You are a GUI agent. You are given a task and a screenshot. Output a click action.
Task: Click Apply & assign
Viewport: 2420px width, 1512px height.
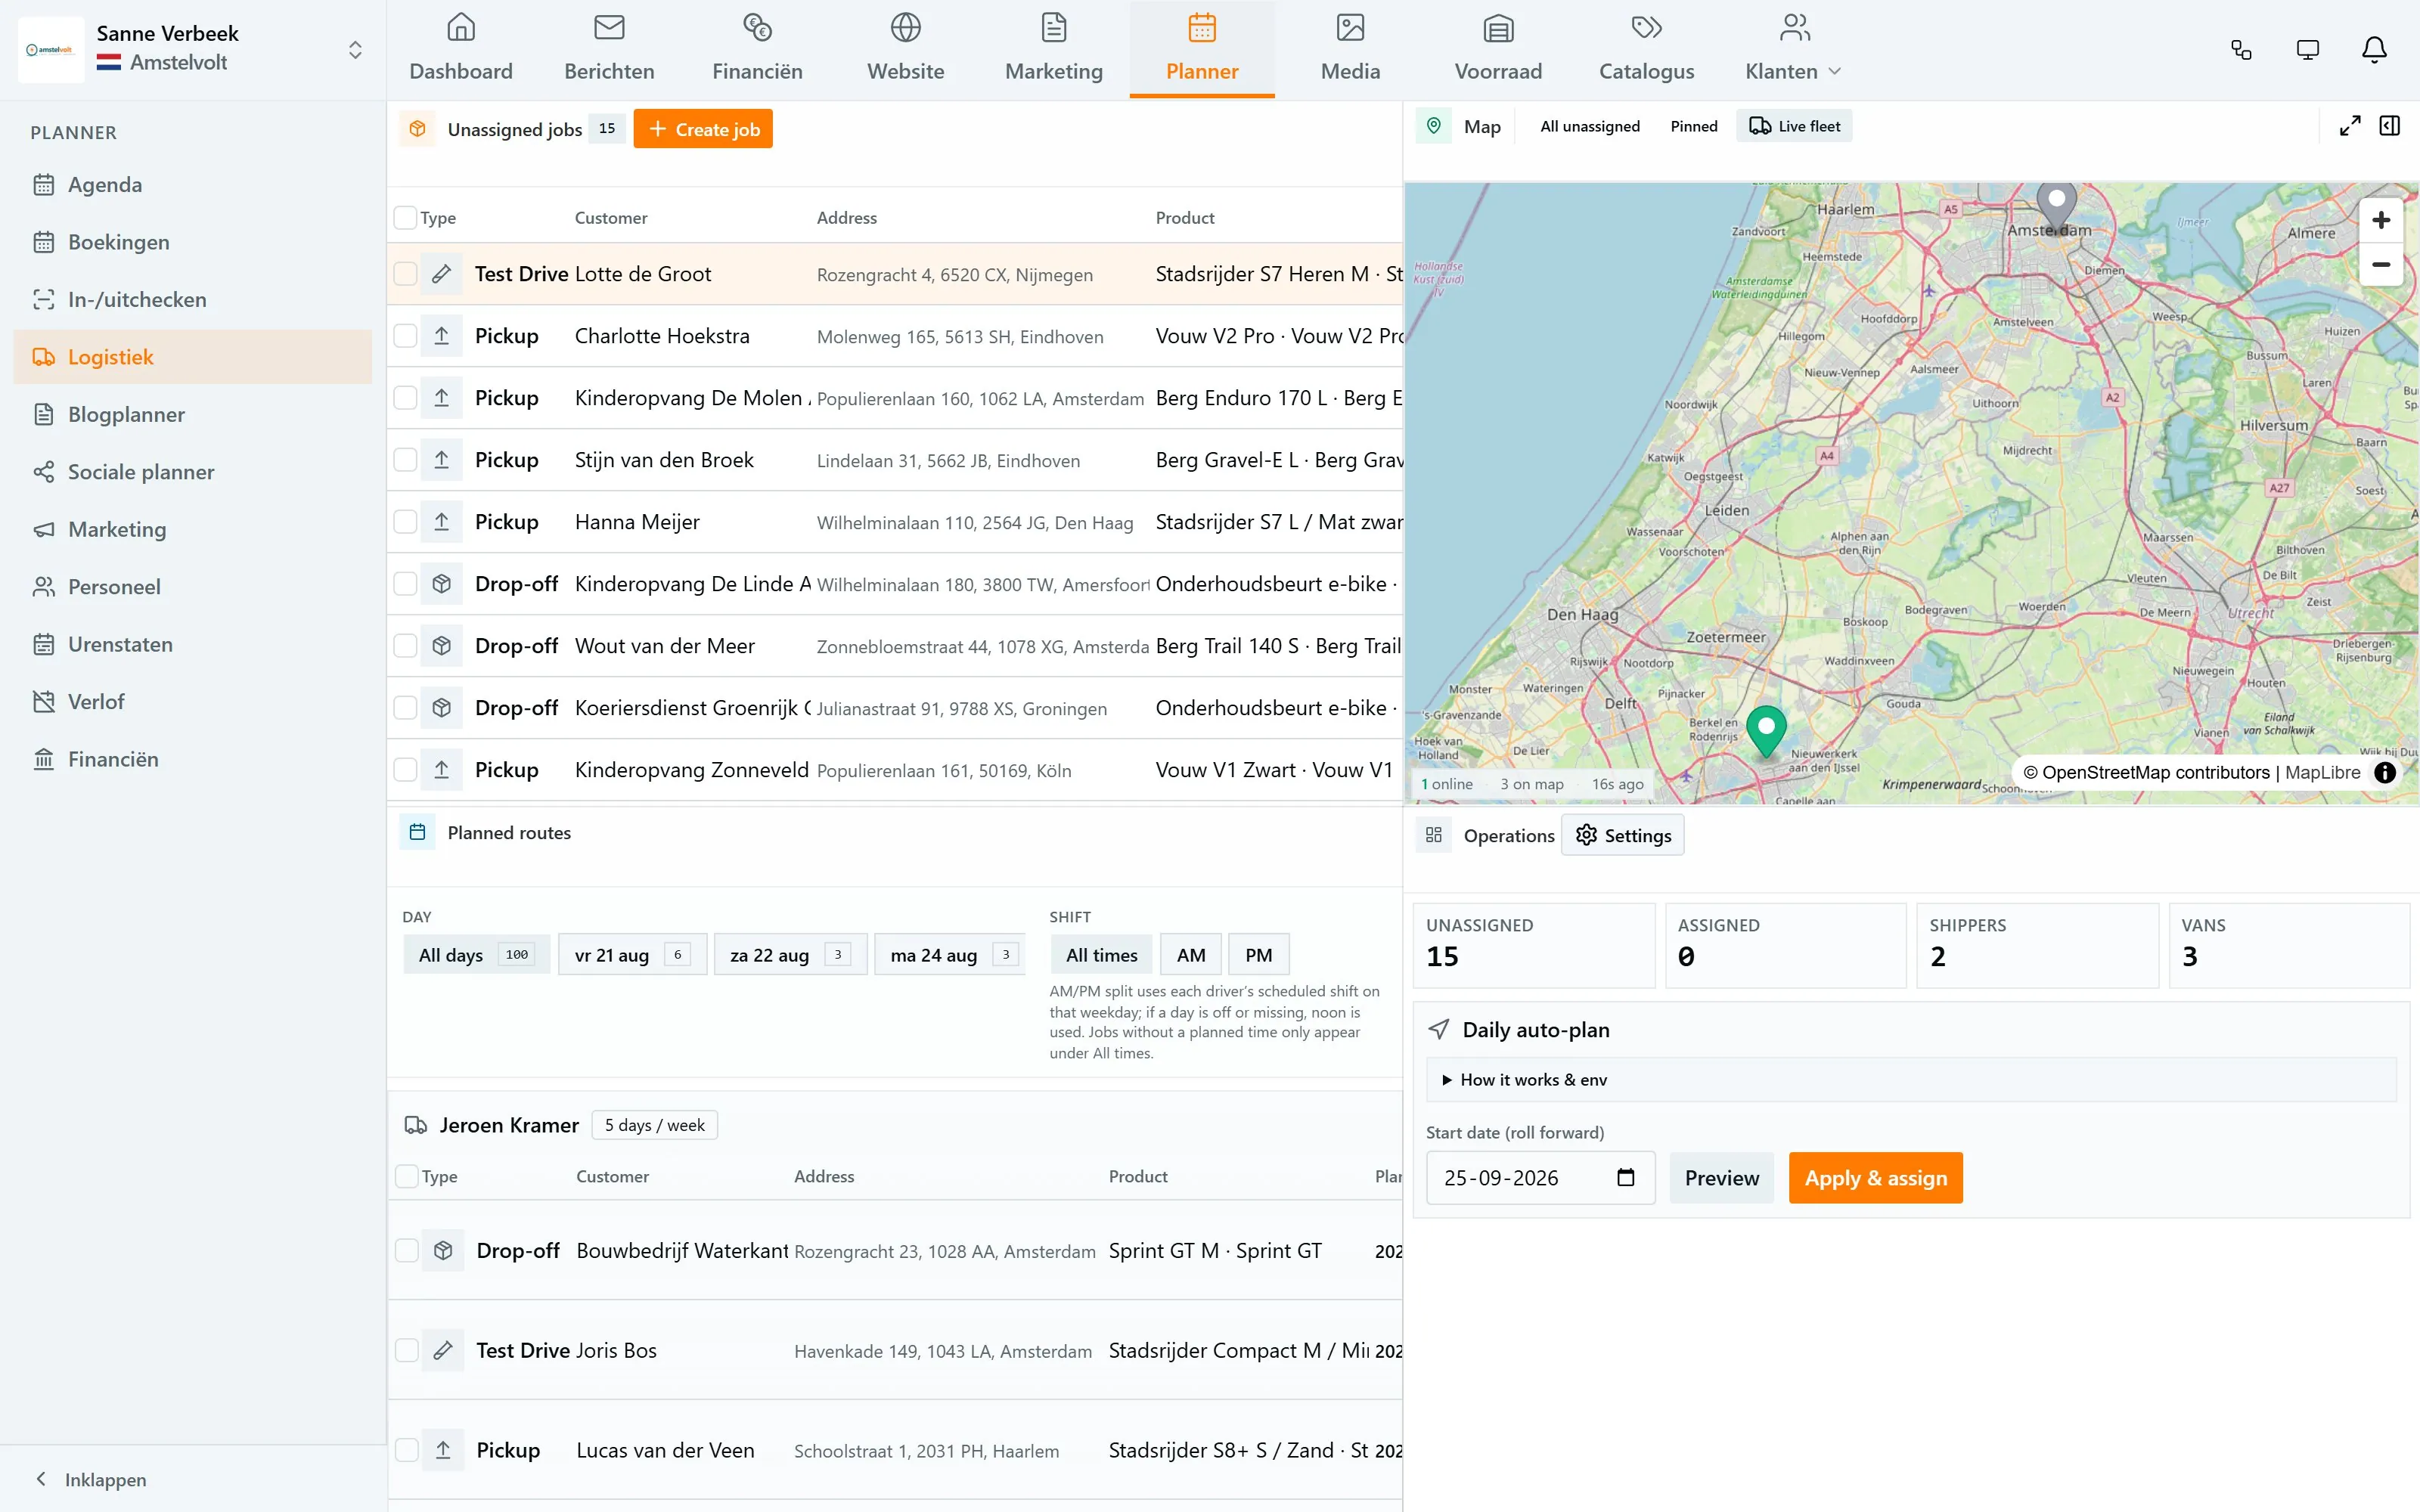[x=1875, y=1178]
